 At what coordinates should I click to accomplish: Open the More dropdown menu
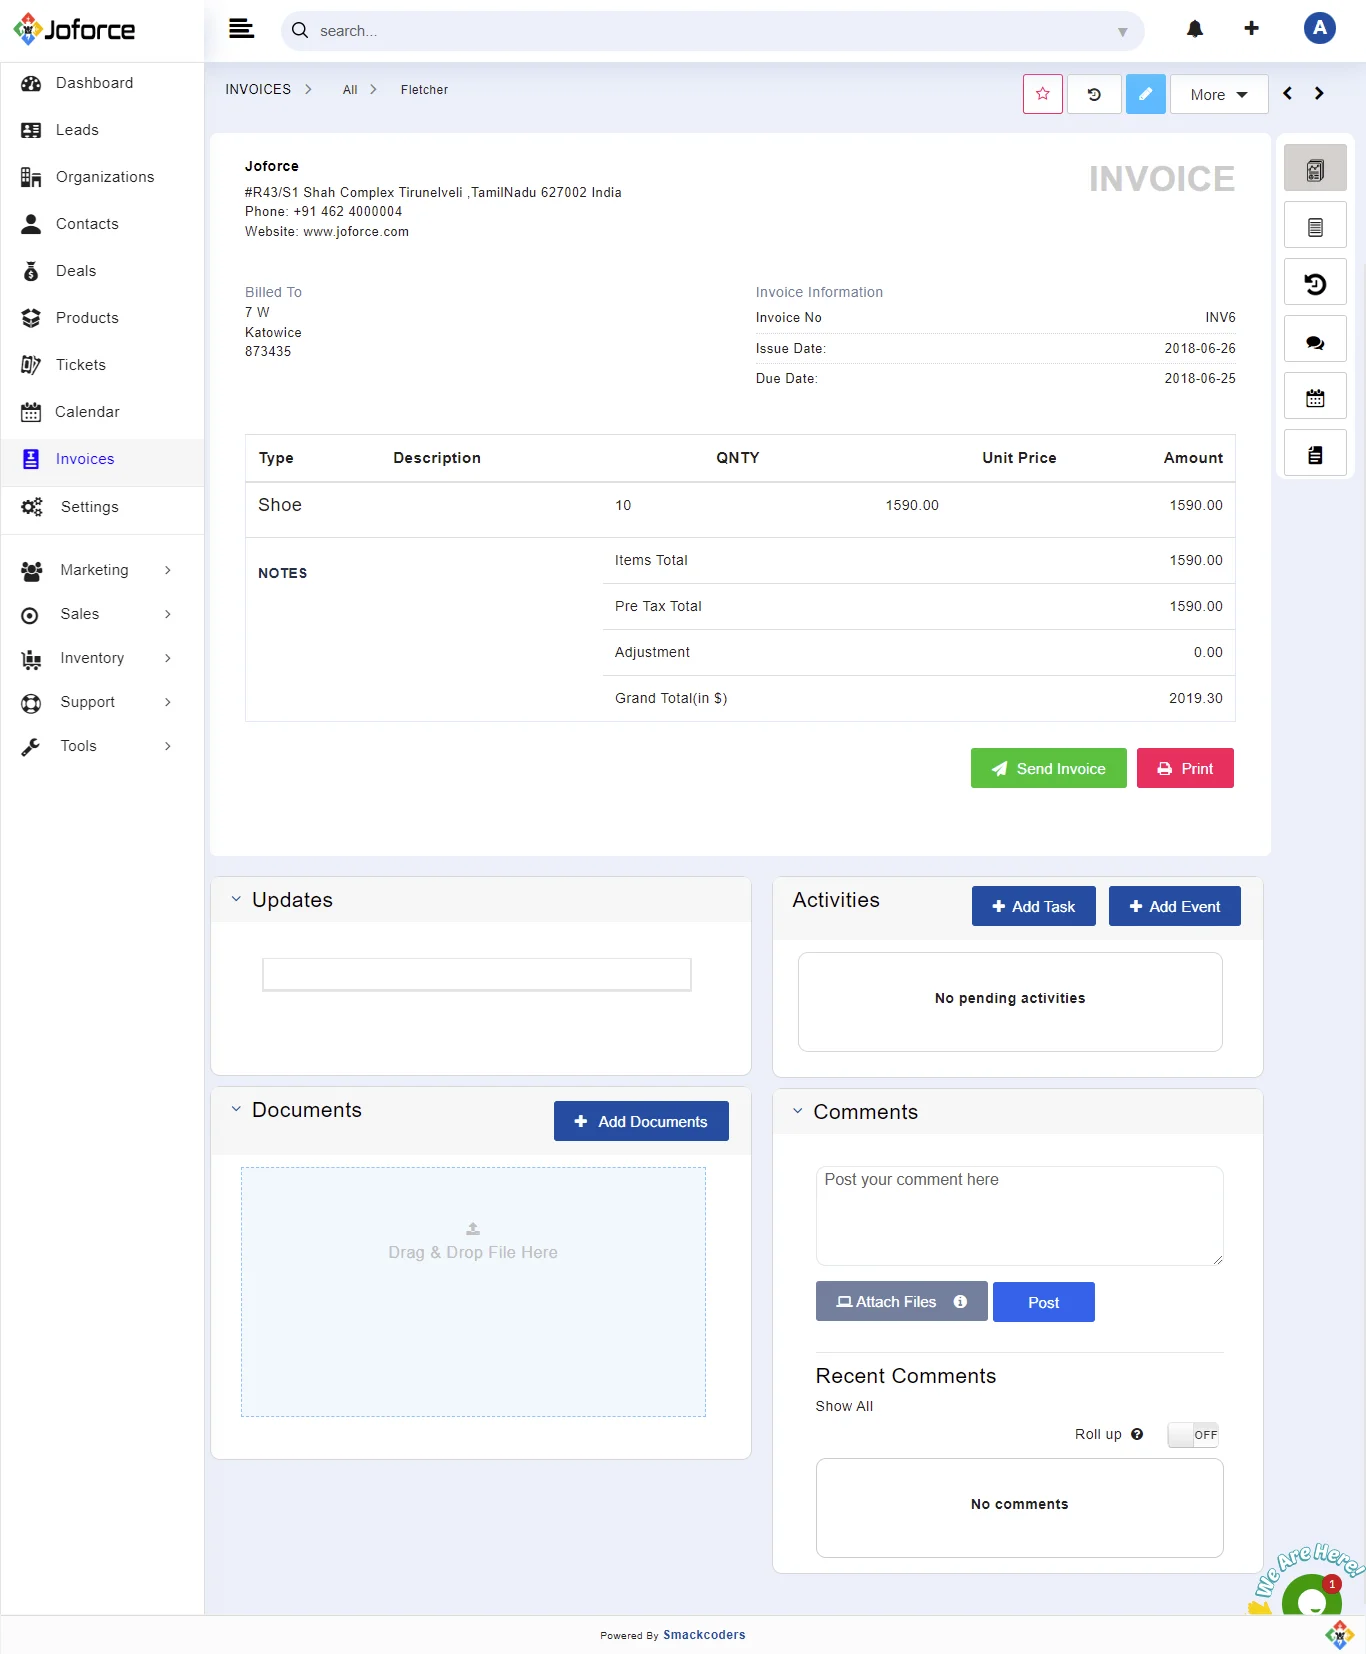pyautogui.click(x=1218, y=95)
